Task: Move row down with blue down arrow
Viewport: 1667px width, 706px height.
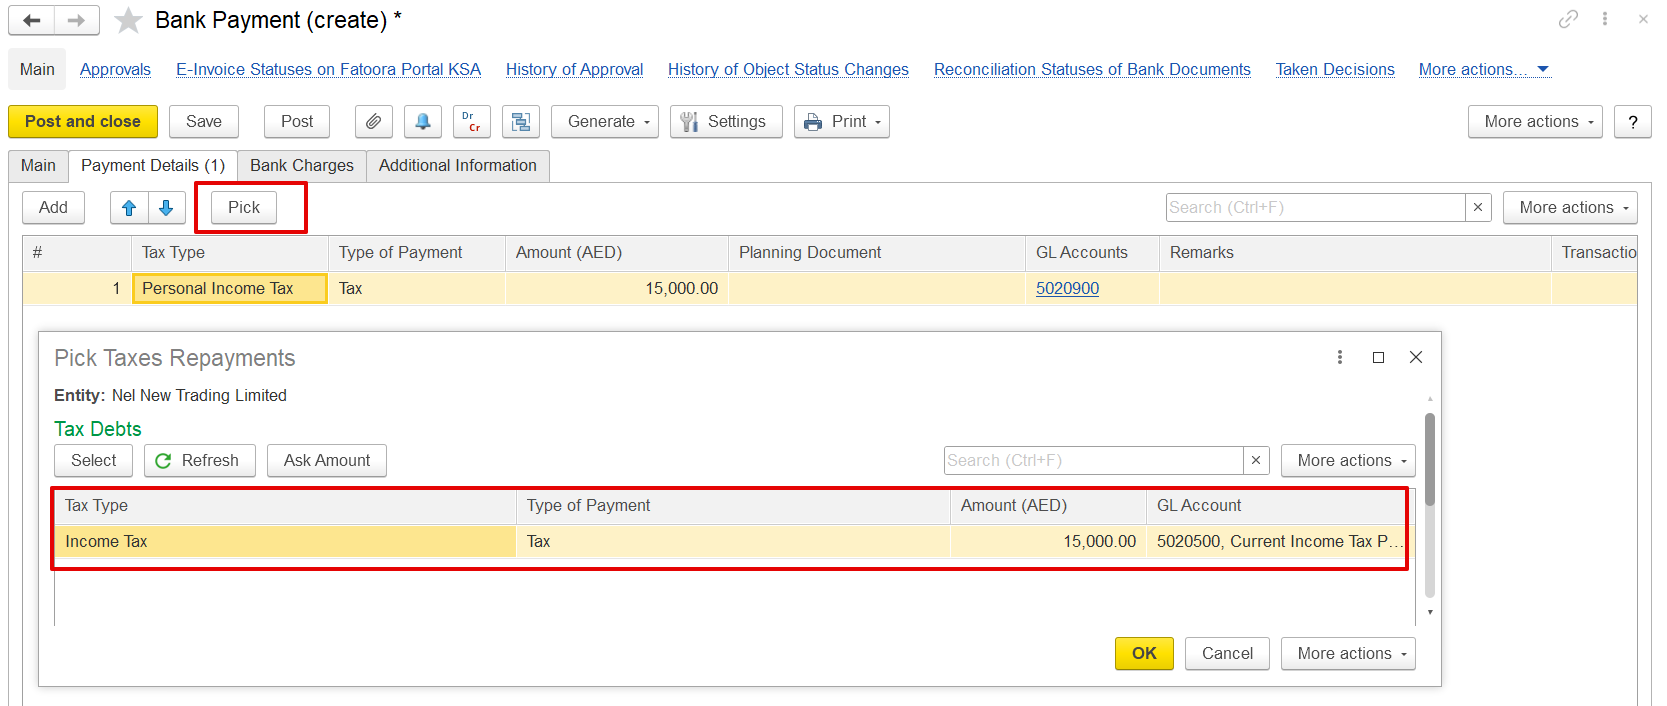Action: tap(166, 208)
